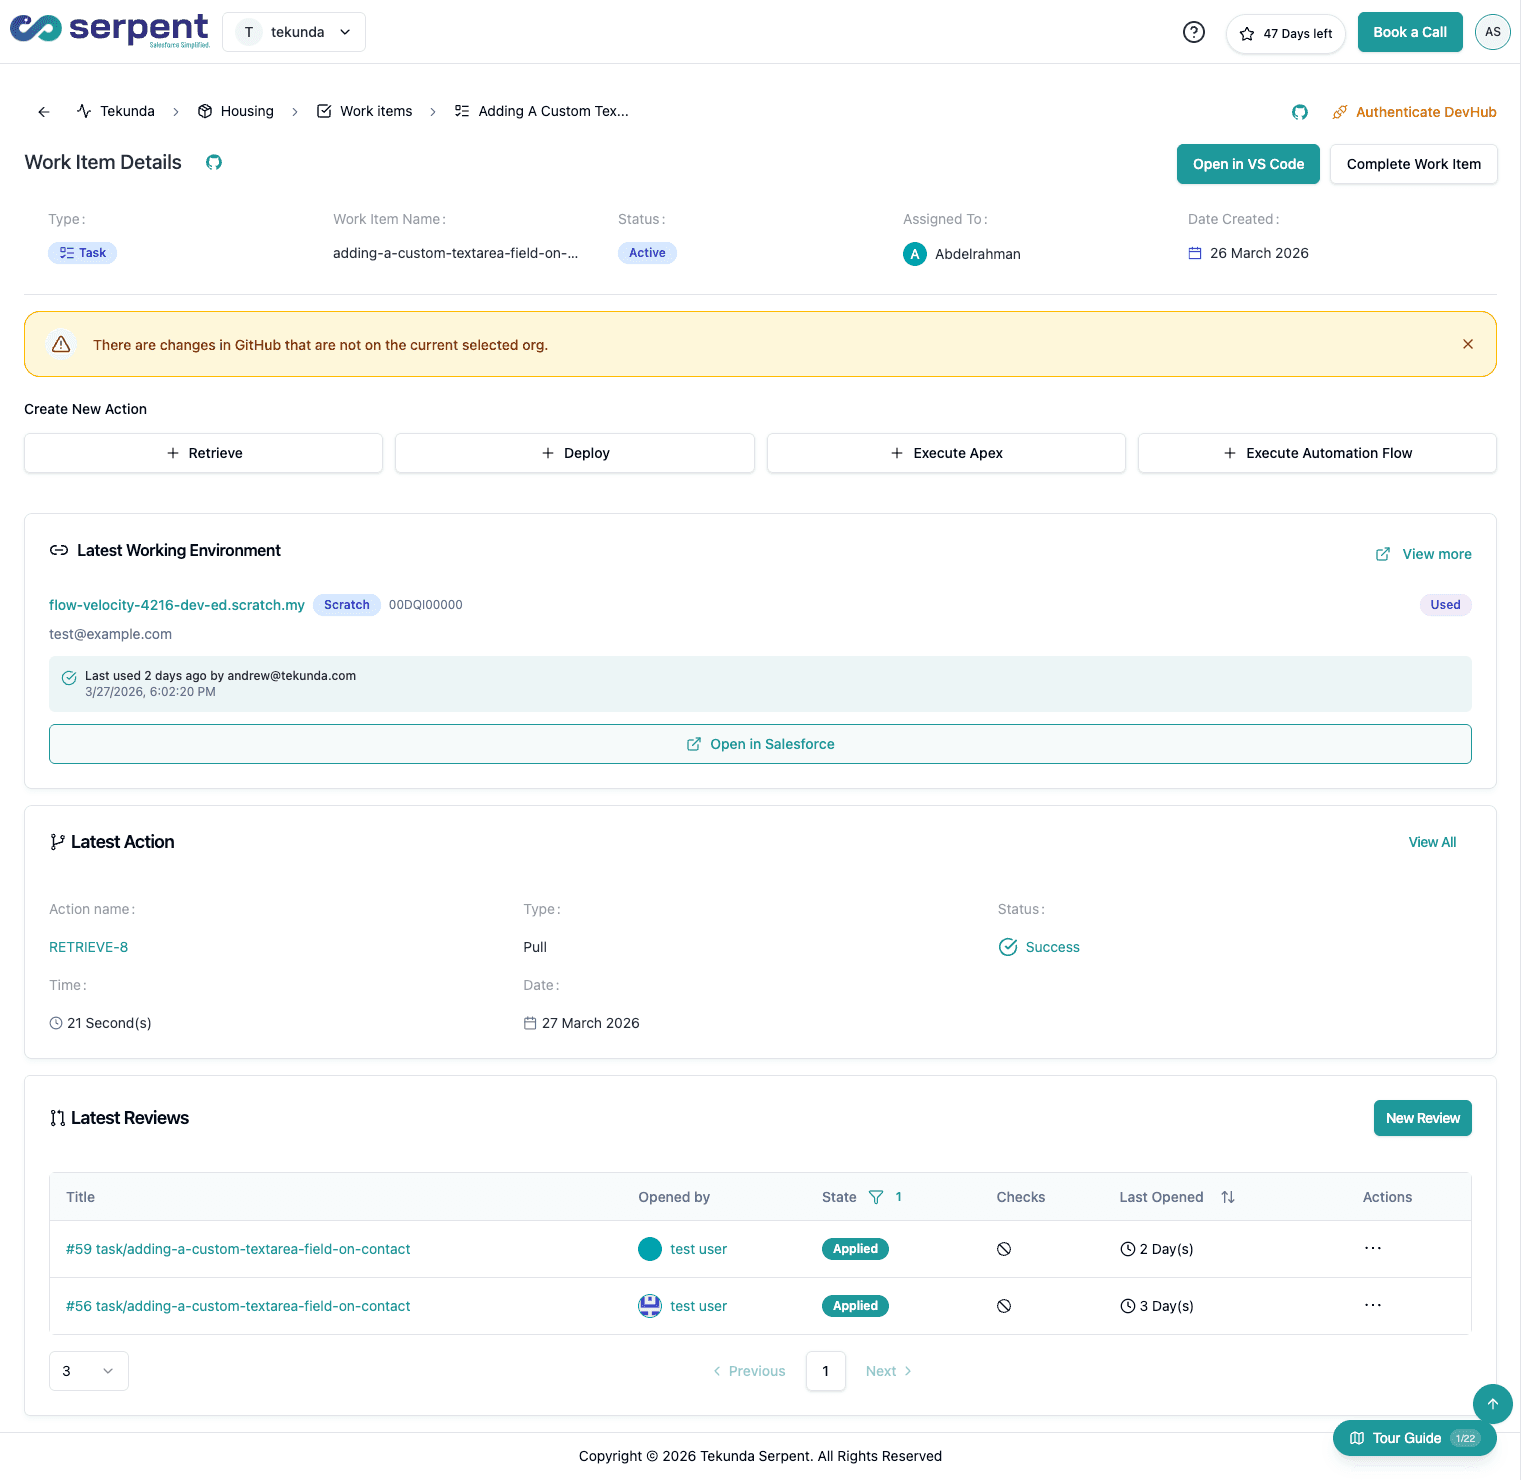
Task: Open RETRIEVE-8 action link
Action: pyautogui.click(x=88, y=947)
